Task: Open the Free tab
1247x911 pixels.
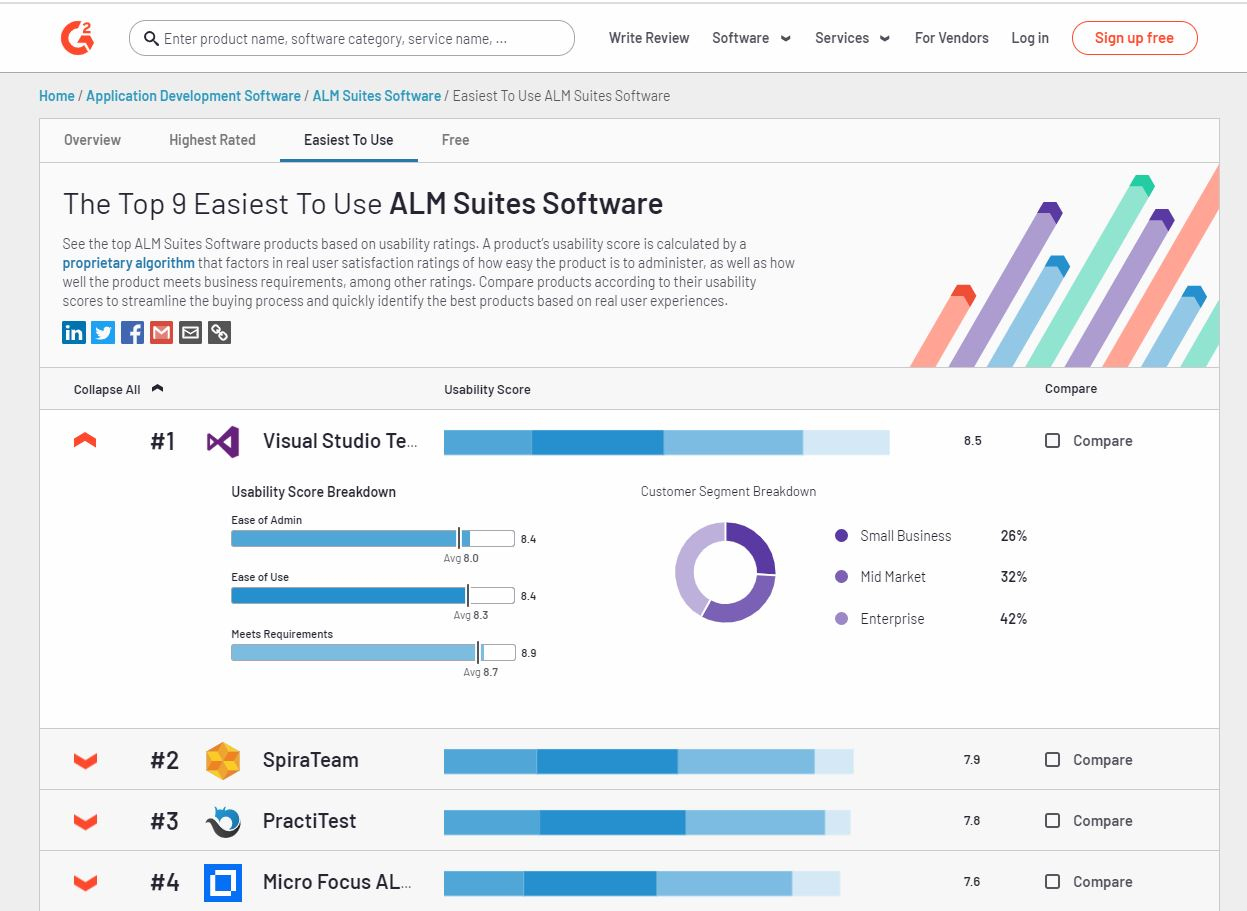Action: pos(455,140)
